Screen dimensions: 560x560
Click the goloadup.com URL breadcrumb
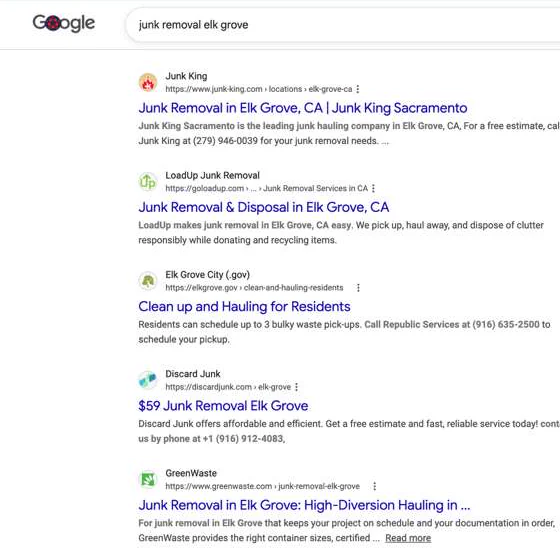[x=266, y=188]
